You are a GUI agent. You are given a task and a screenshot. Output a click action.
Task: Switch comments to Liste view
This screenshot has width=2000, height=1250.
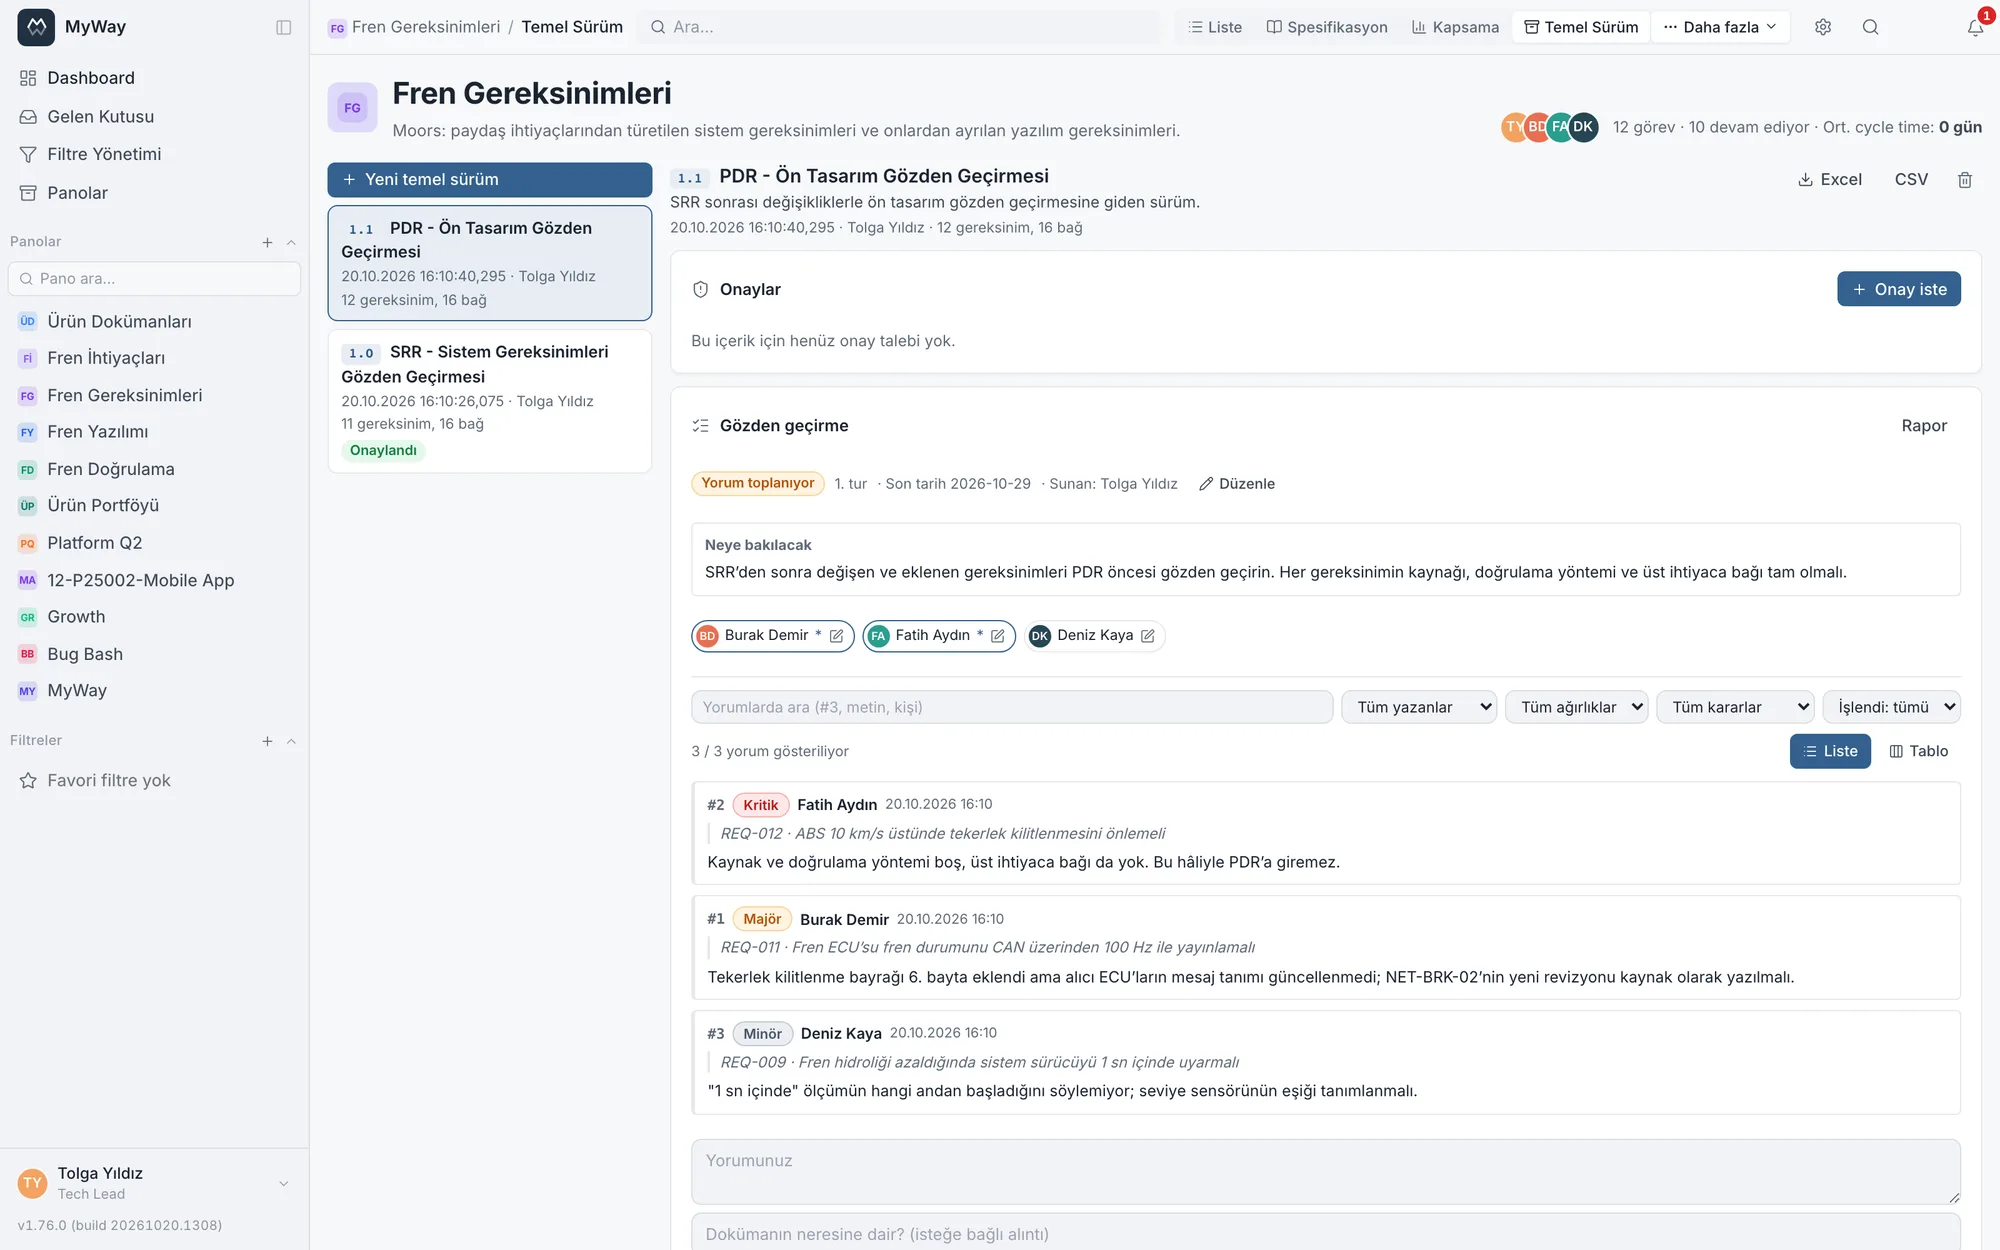pyautogui.click(x=1830, y=751)
